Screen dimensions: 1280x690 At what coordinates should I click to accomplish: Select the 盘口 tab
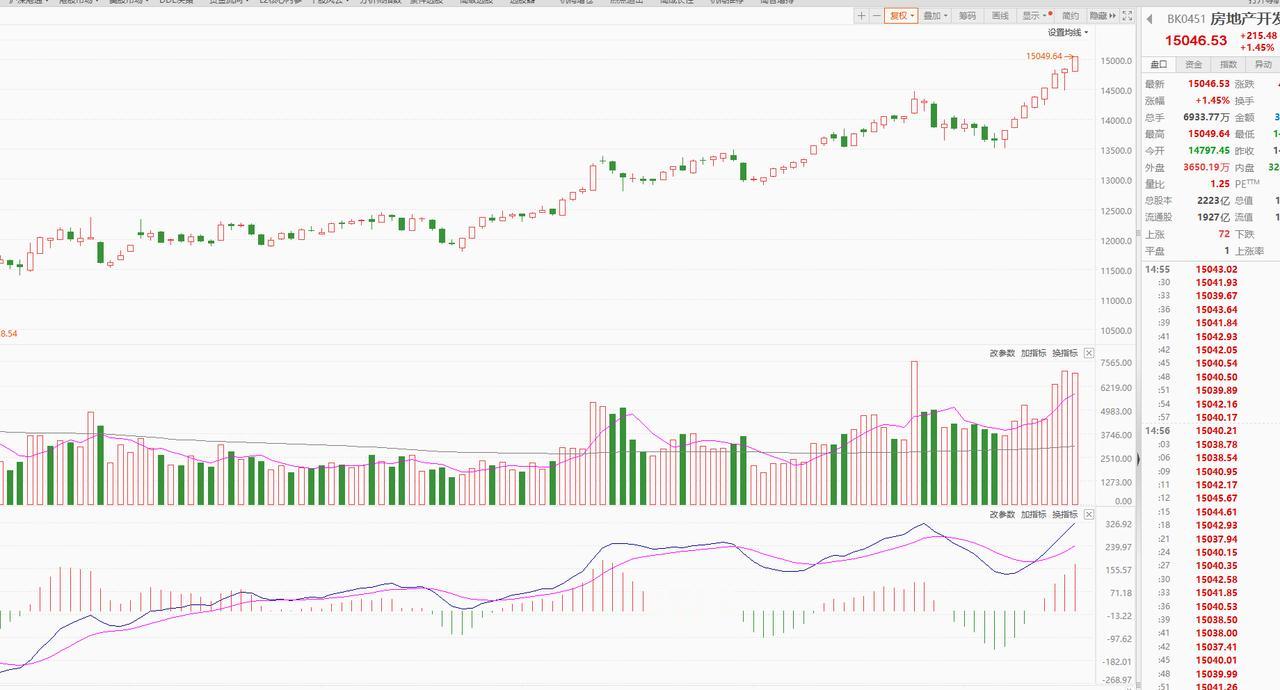(1159, 64)
